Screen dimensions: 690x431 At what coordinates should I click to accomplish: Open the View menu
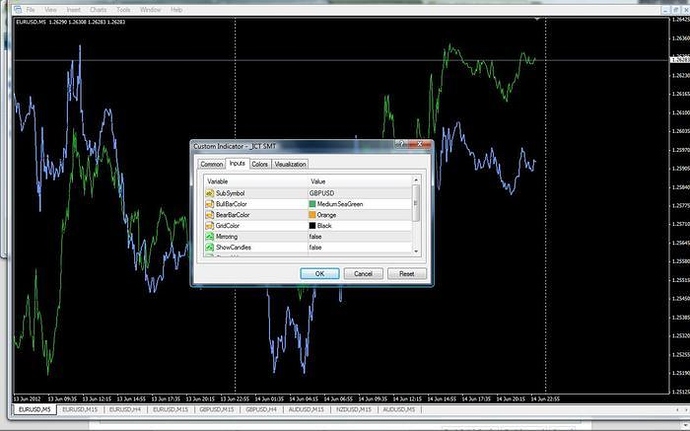coord(51,9)
